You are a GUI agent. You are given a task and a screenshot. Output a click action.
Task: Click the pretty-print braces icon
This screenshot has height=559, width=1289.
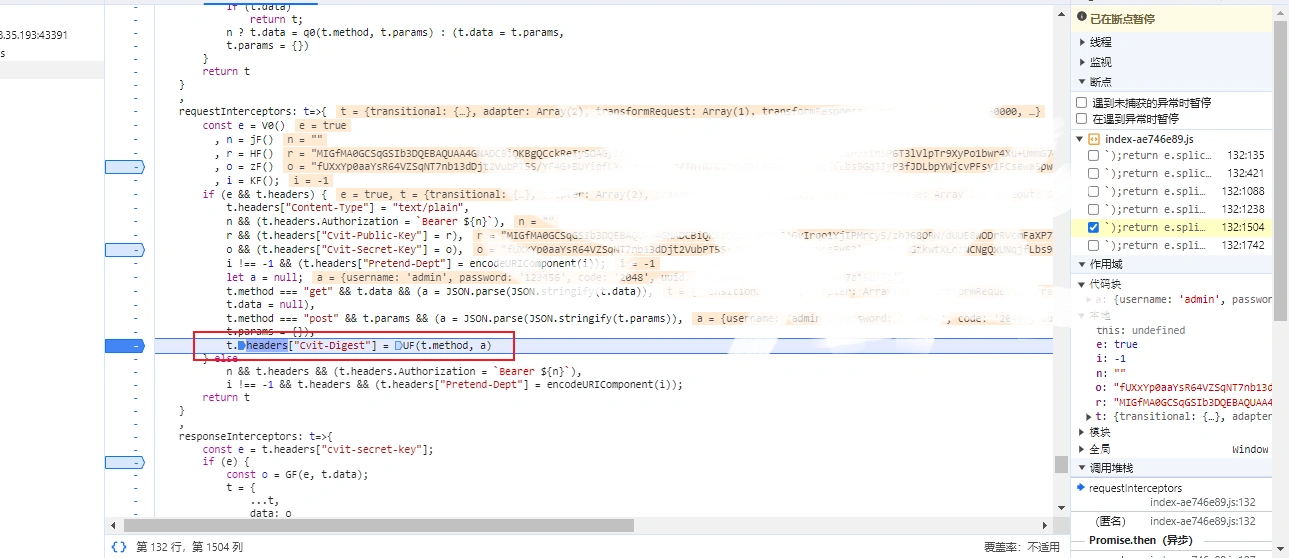(x=119, y=547)
